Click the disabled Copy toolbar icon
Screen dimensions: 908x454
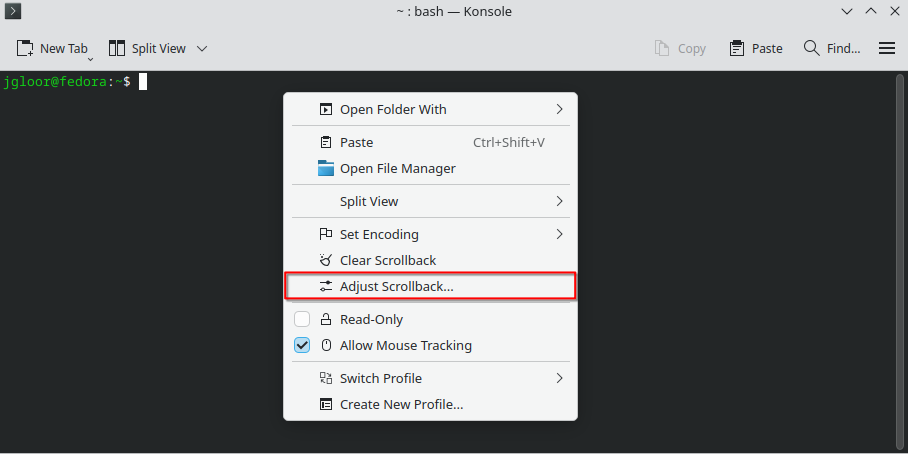[x=661, y=48]
